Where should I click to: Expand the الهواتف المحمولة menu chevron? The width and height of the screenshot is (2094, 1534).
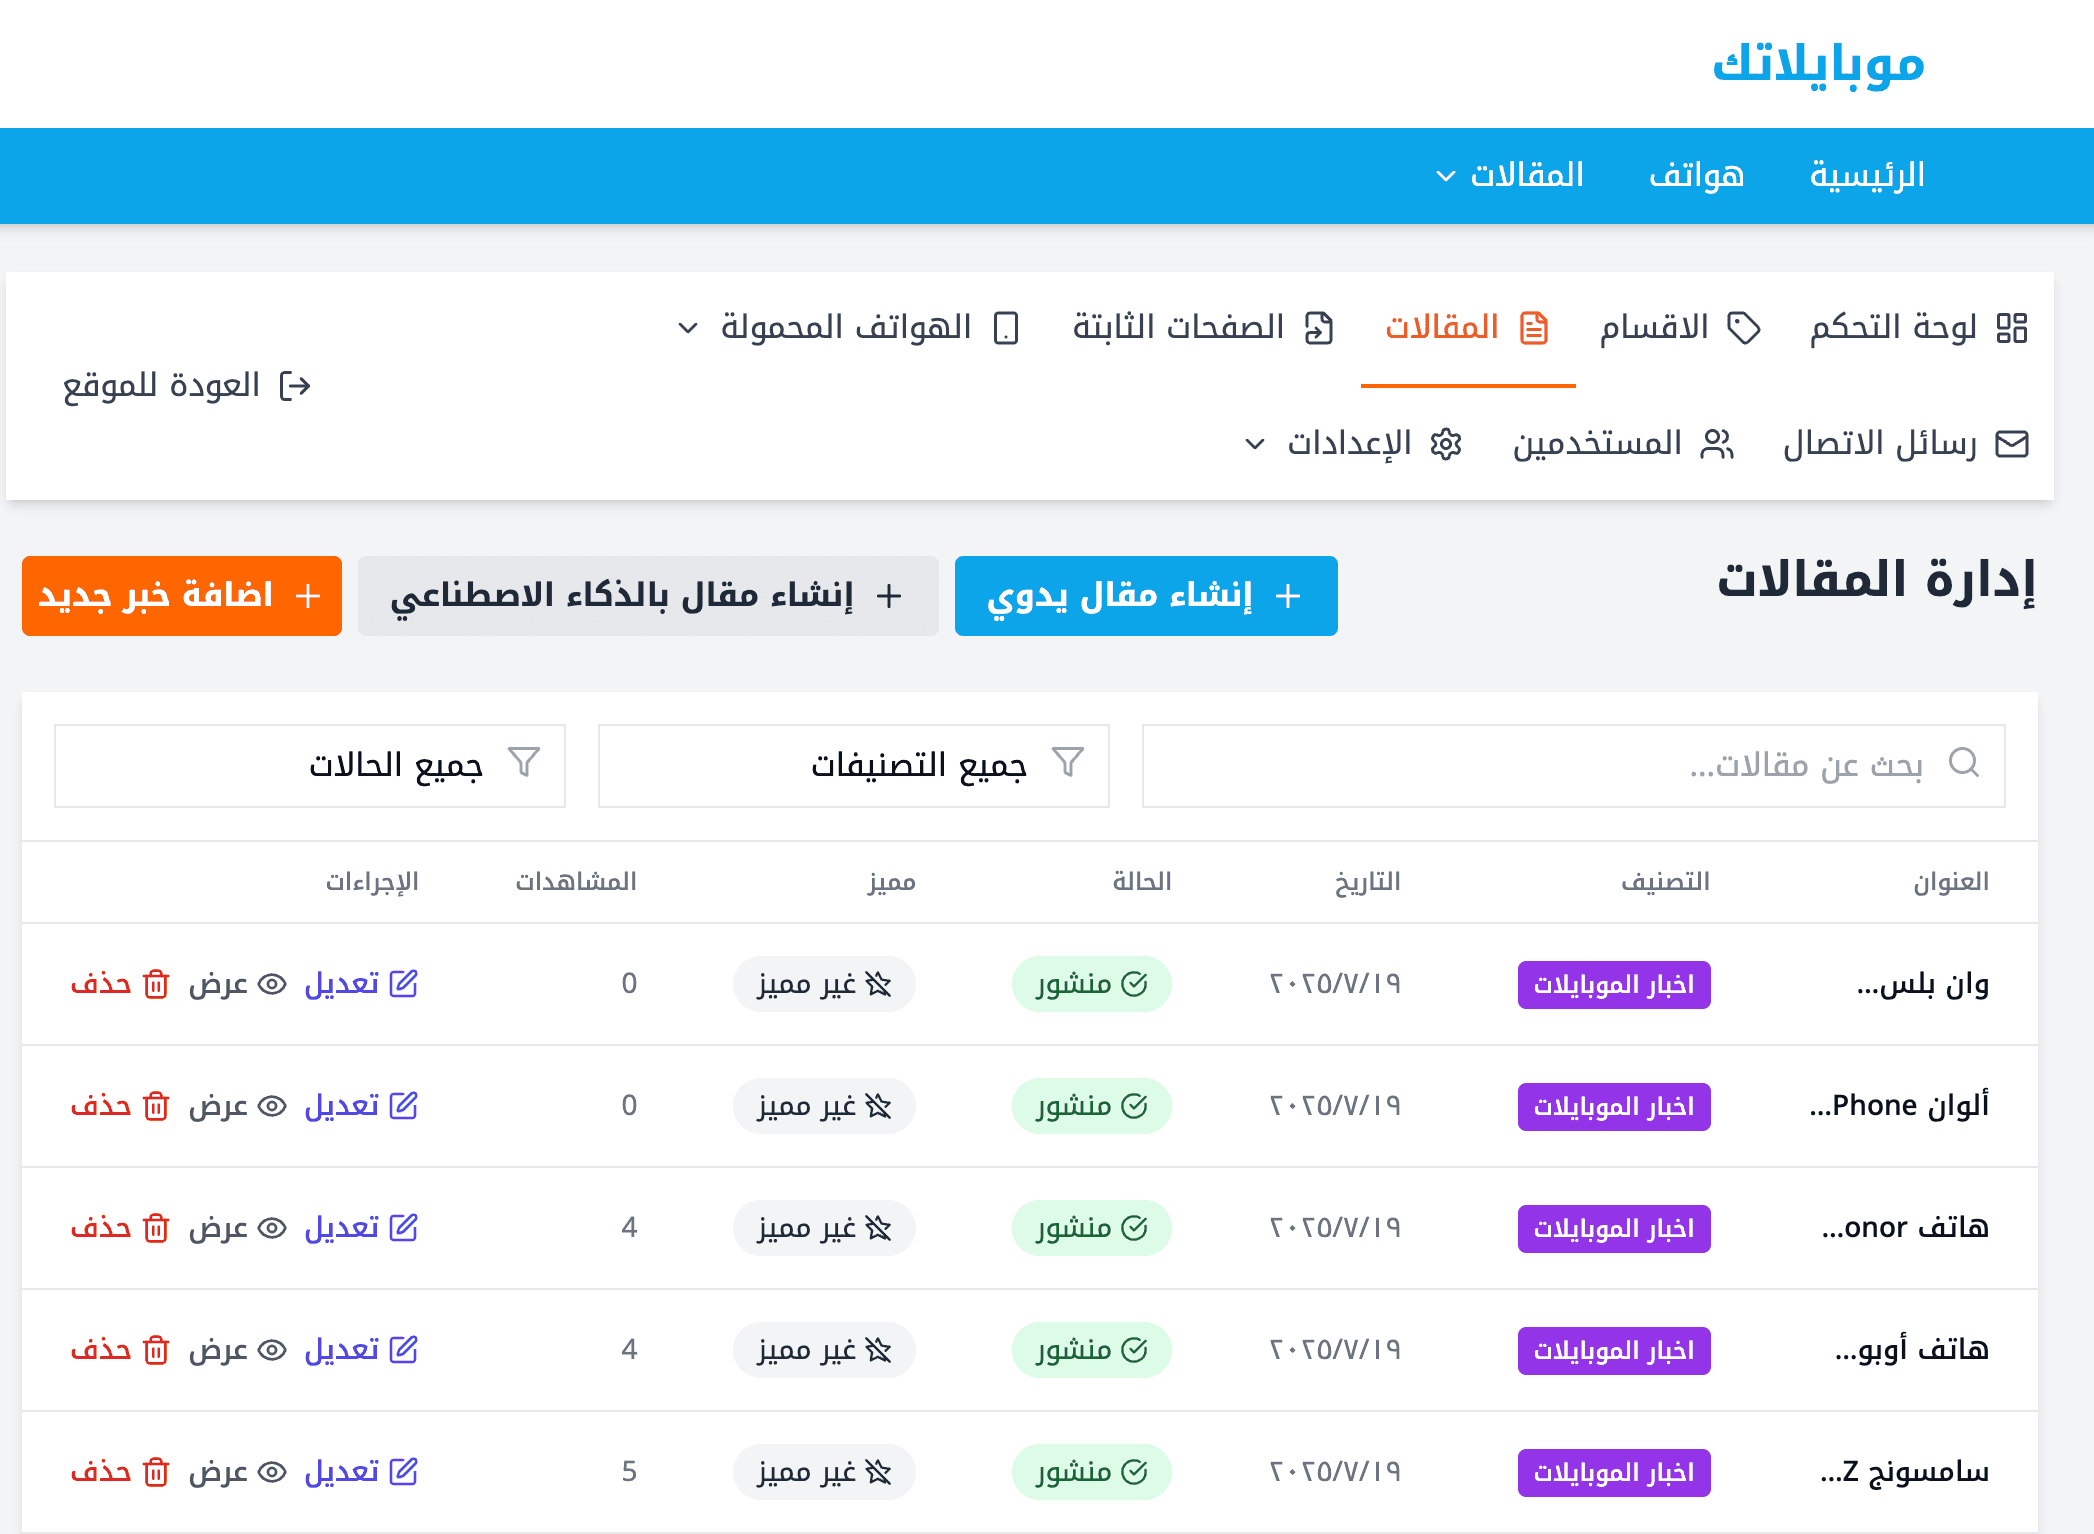pos(688,328)
